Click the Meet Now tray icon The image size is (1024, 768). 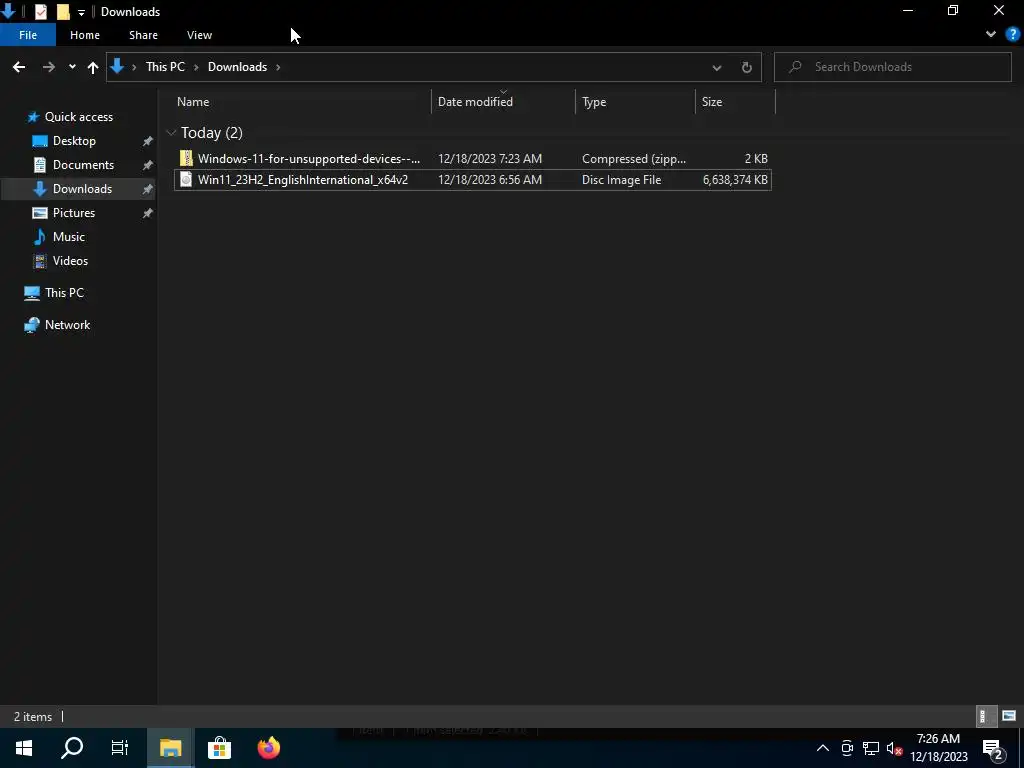(847, 748)
